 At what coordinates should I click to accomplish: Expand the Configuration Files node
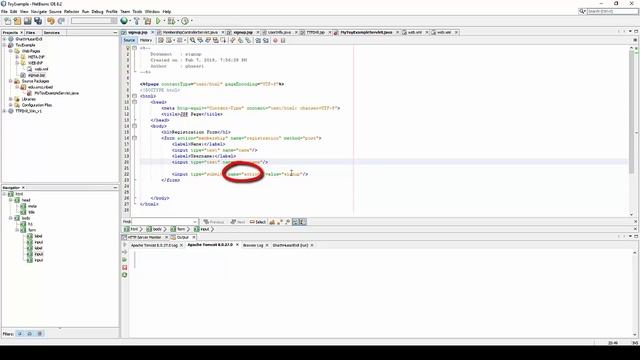point(11,105)
